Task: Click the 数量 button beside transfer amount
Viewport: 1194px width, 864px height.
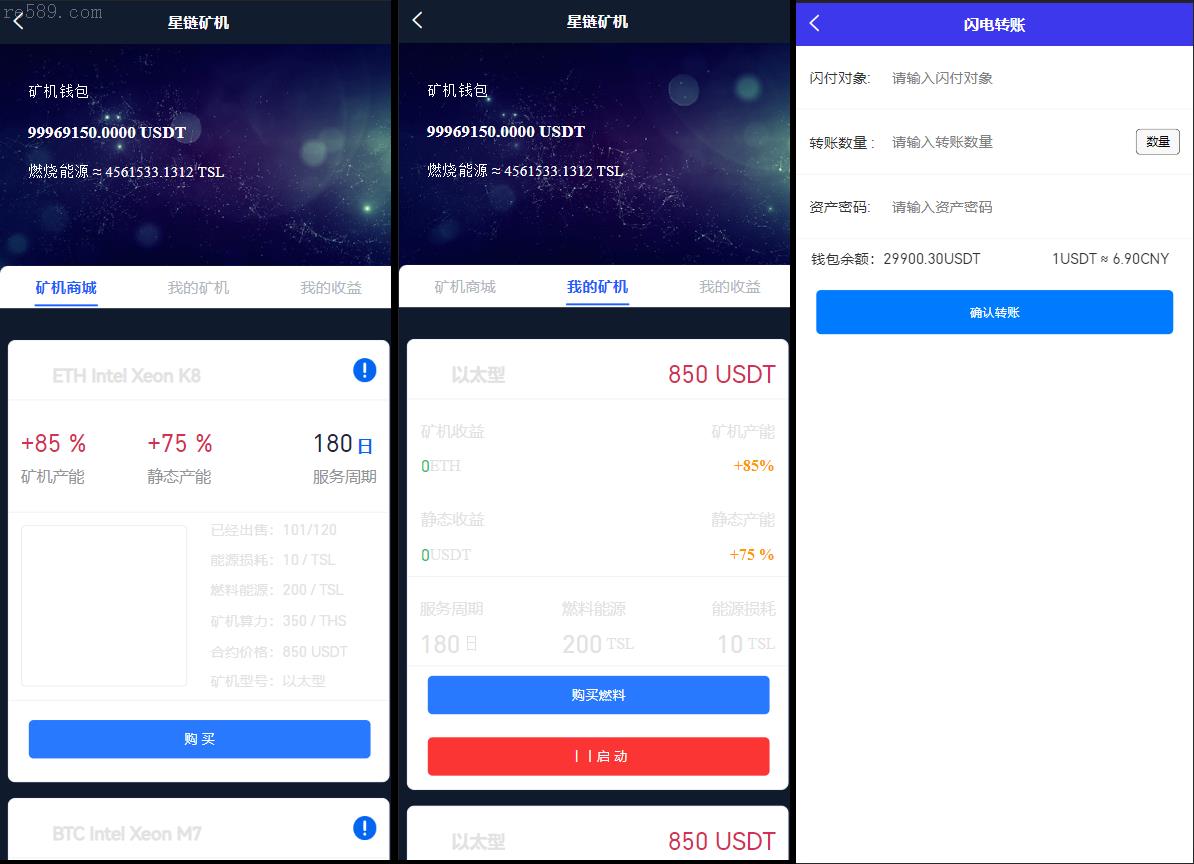Action: click(x=1157, y=142)
